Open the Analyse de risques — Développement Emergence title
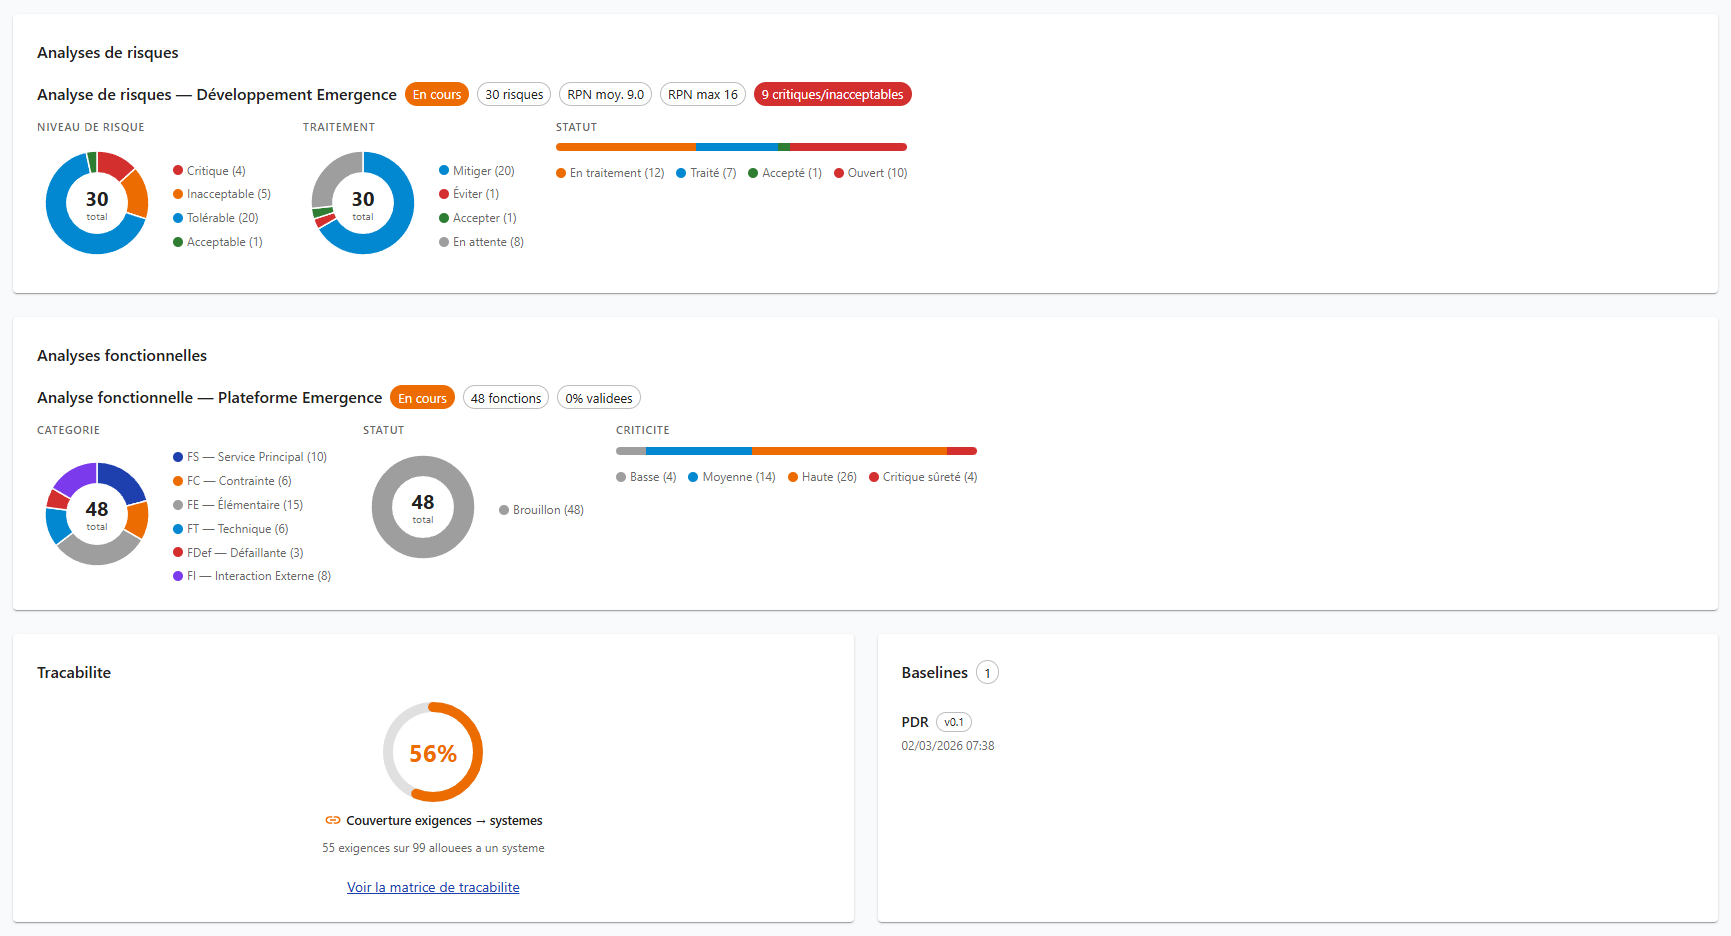Image resolution: width=1731 pixels, height=936 pixels. pos(217,94)
